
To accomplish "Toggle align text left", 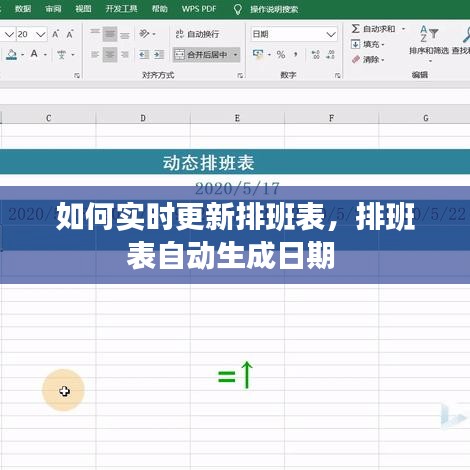I will [95, 55].
